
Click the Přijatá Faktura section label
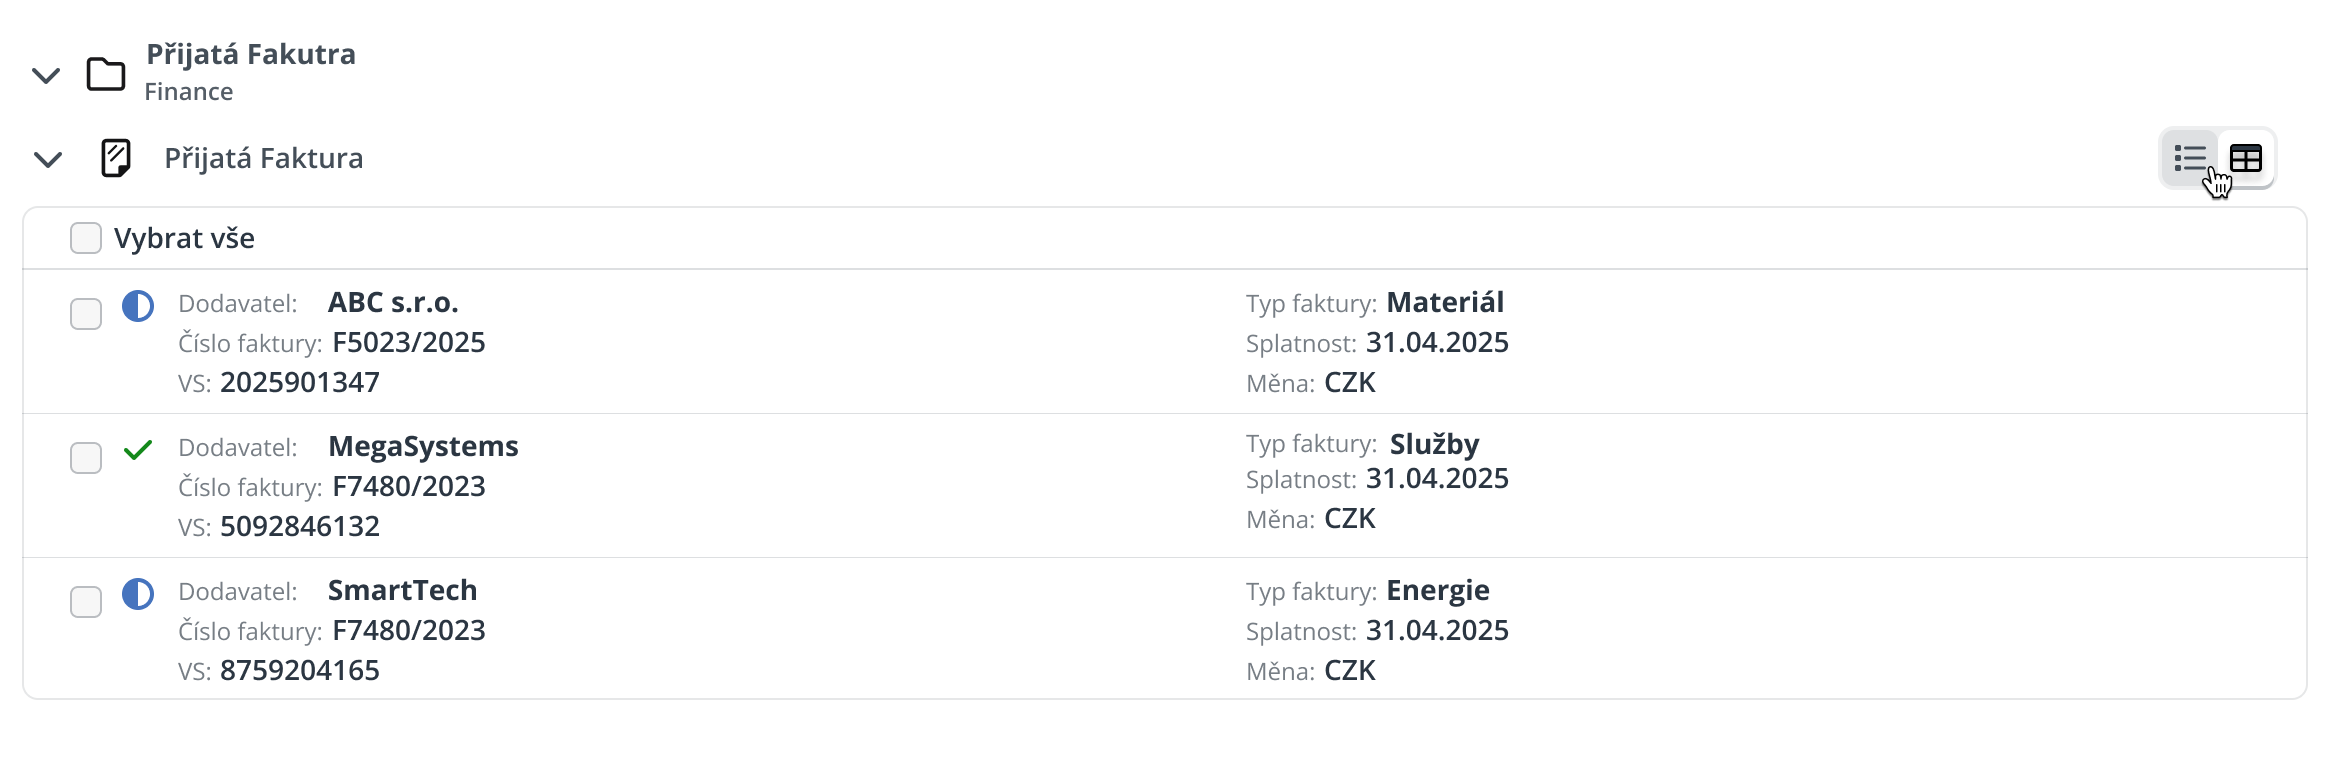click(x=264, y=158)
